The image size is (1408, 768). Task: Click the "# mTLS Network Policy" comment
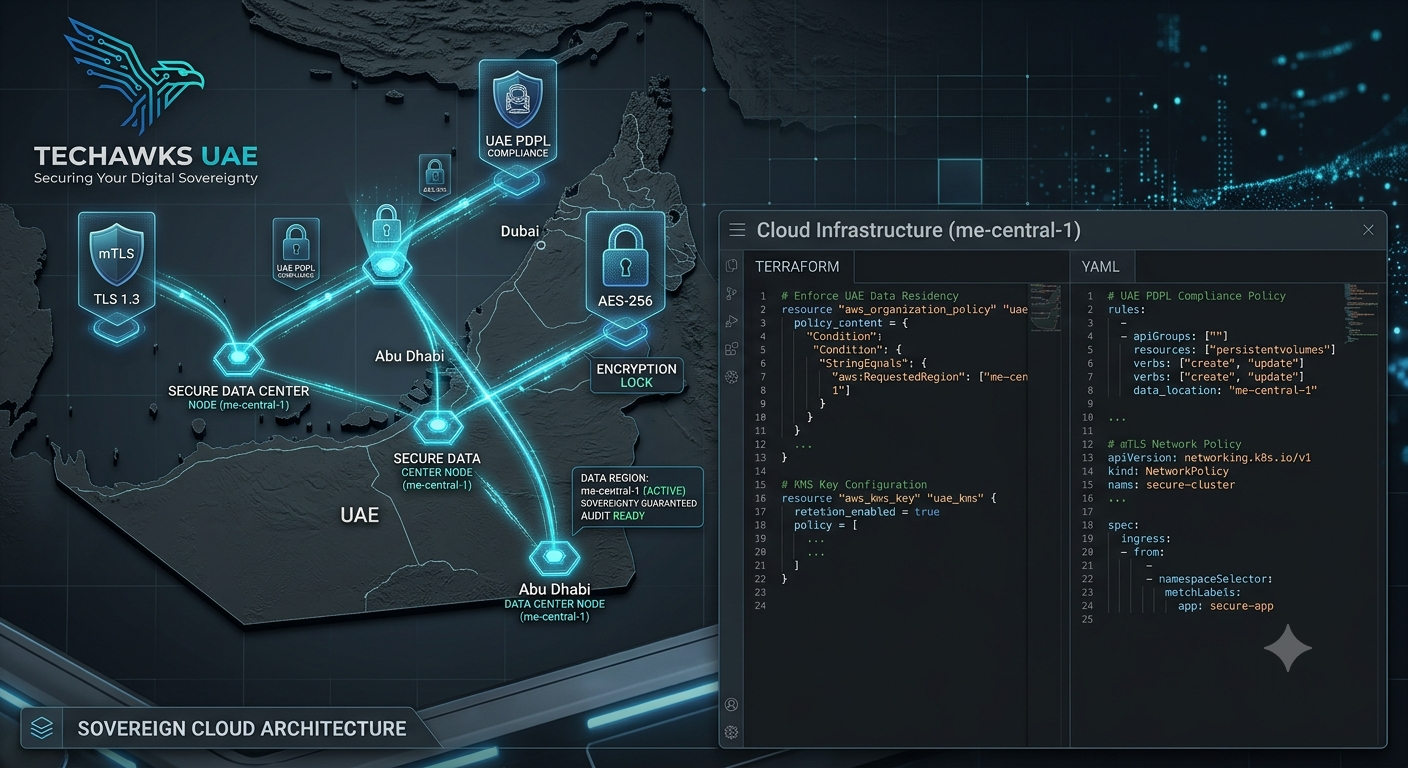(x=1174, y=444)
